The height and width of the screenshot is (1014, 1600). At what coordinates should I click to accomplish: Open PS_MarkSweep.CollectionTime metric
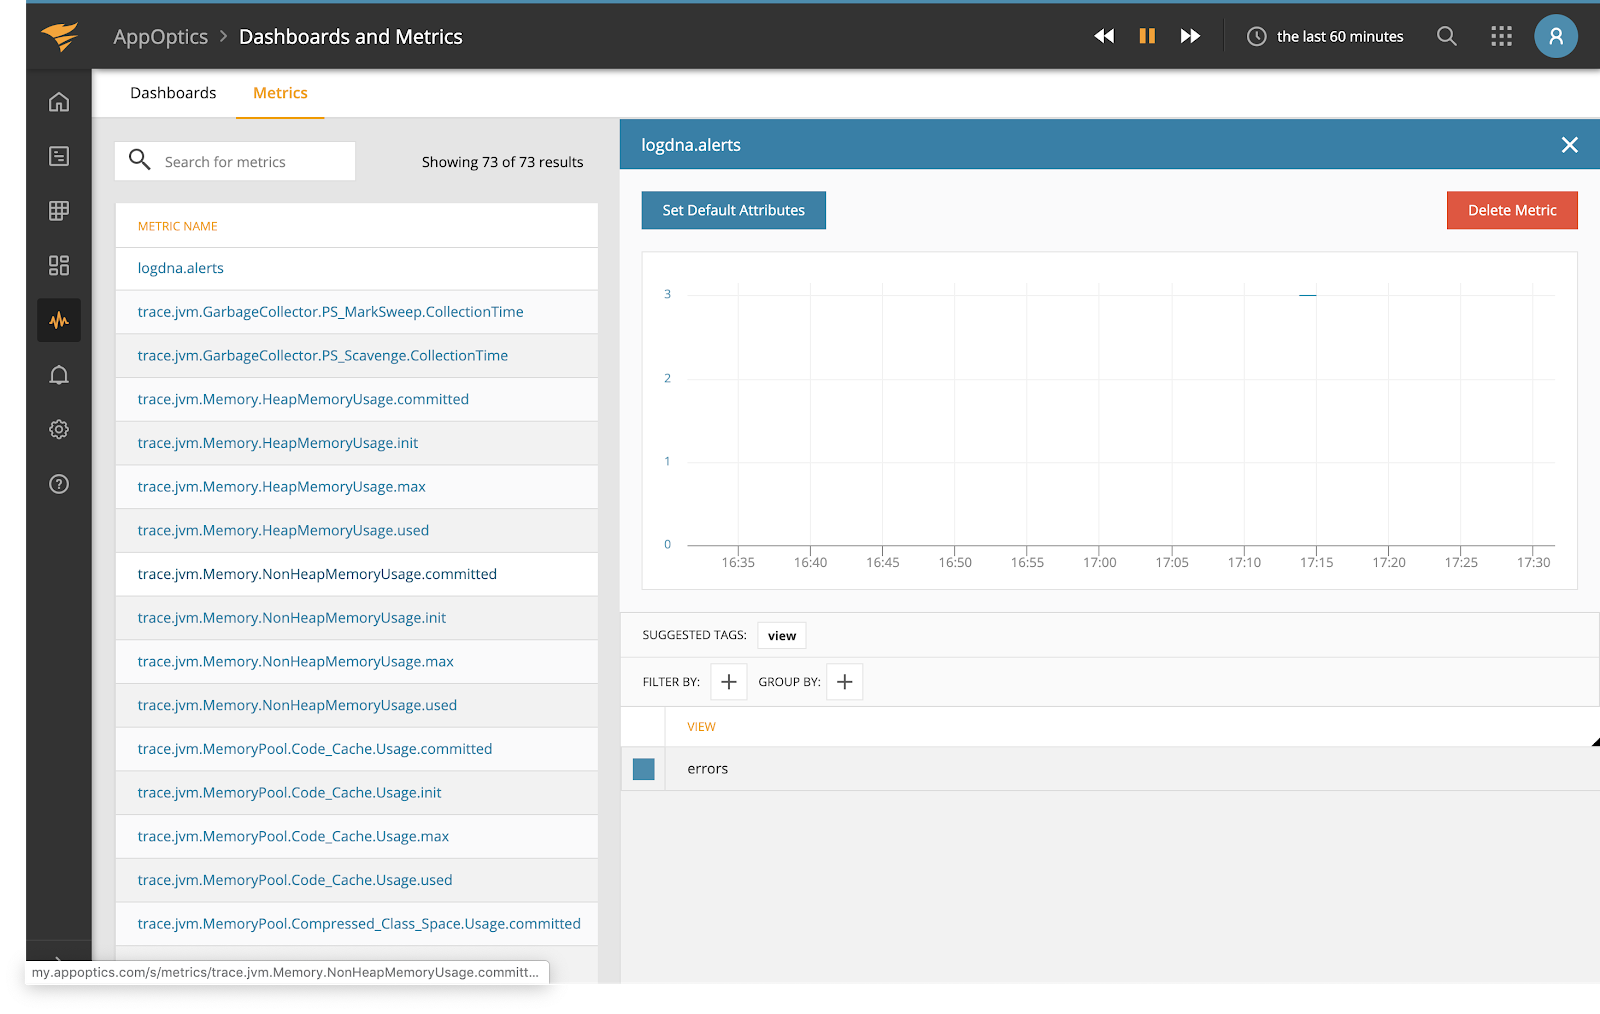pyautogui.click(x=331, y=312)
